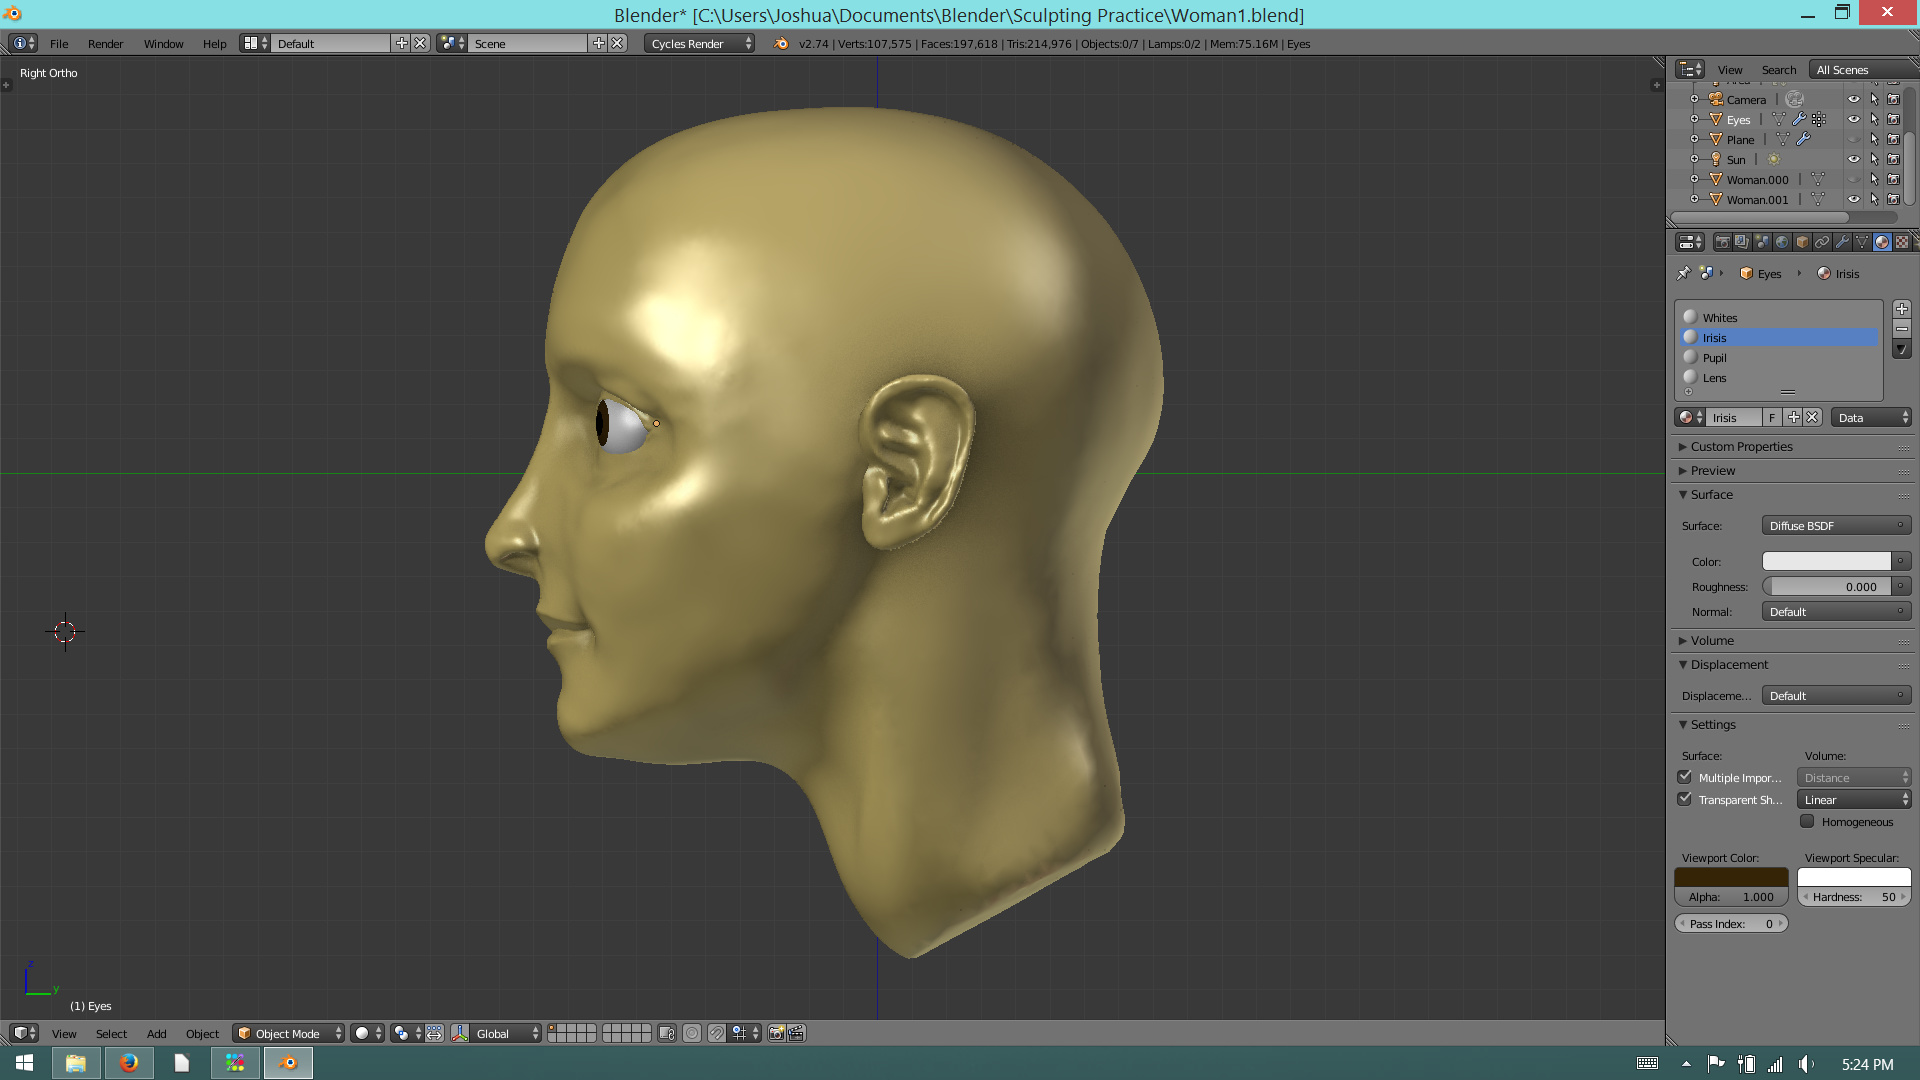The image size is (1920, 1080).
Task: Select the Whites material slot
Action: click(1780, 317)
